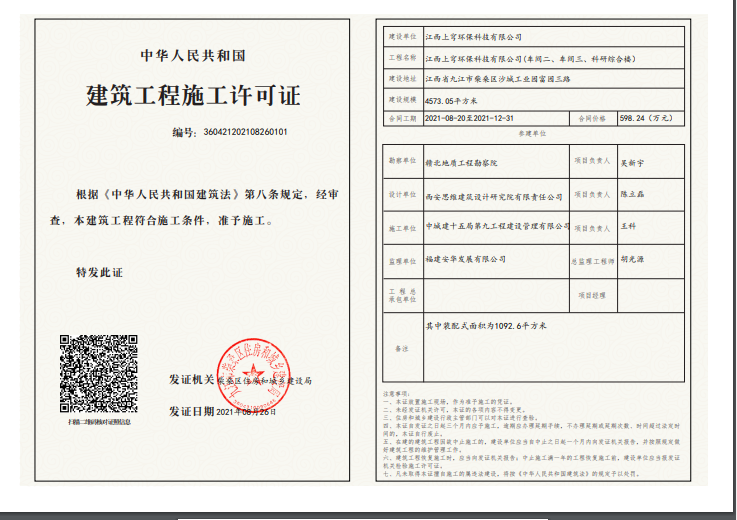Viewport: 737px width, 520px height.
Task: Click the 勘察单位 value 赣北地质工程勘察院
Action: click(x=461, y=161)
